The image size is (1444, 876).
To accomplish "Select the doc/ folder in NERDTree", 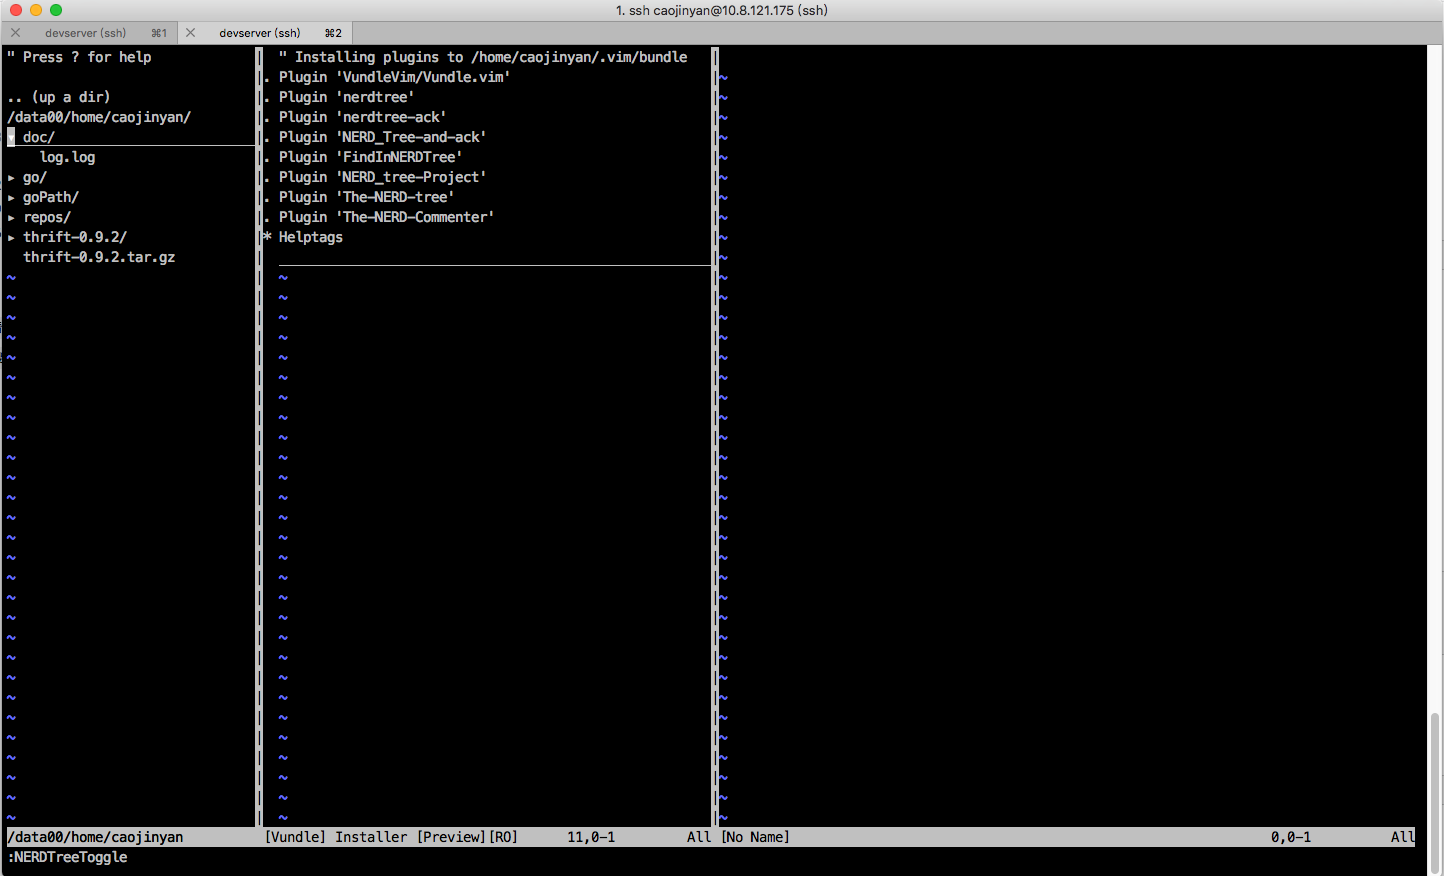I will [x=39, y=137].
